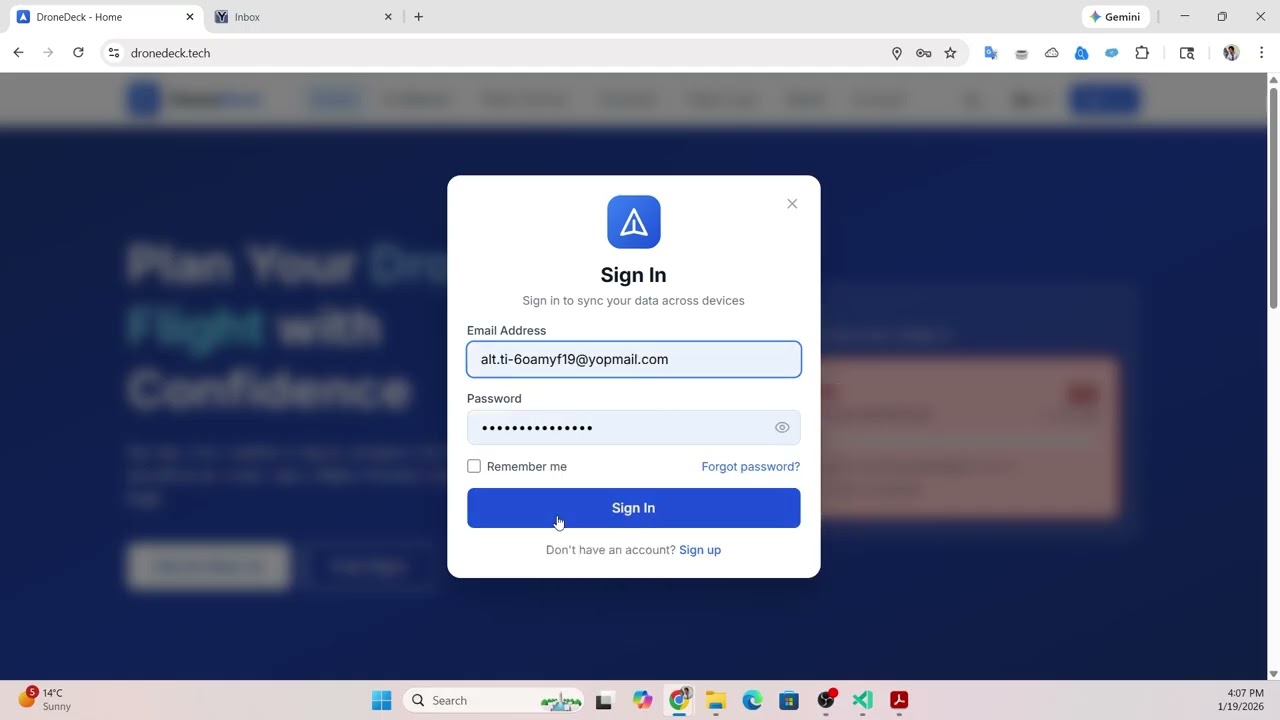Launch Copilot from the taskbar
The width and height of the screenshot is (1280, 720).
(642, 700)
